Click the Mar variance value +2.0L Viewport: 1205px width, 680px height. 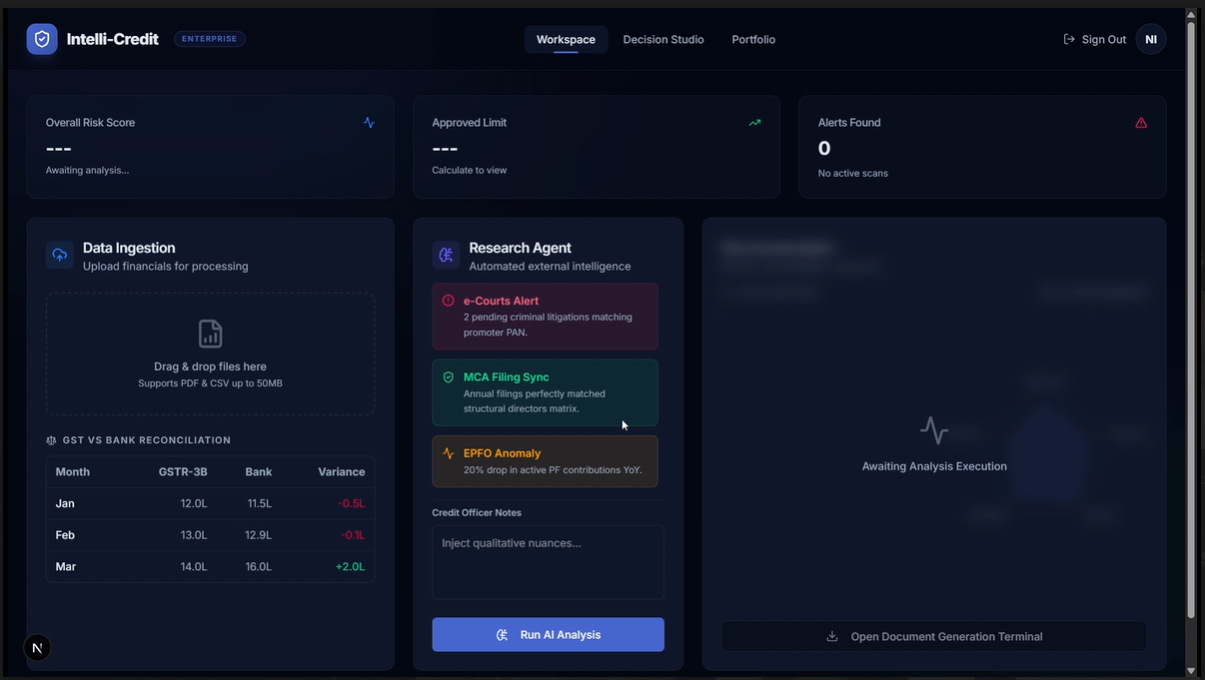pyautogui.click(x=350, y=567)
